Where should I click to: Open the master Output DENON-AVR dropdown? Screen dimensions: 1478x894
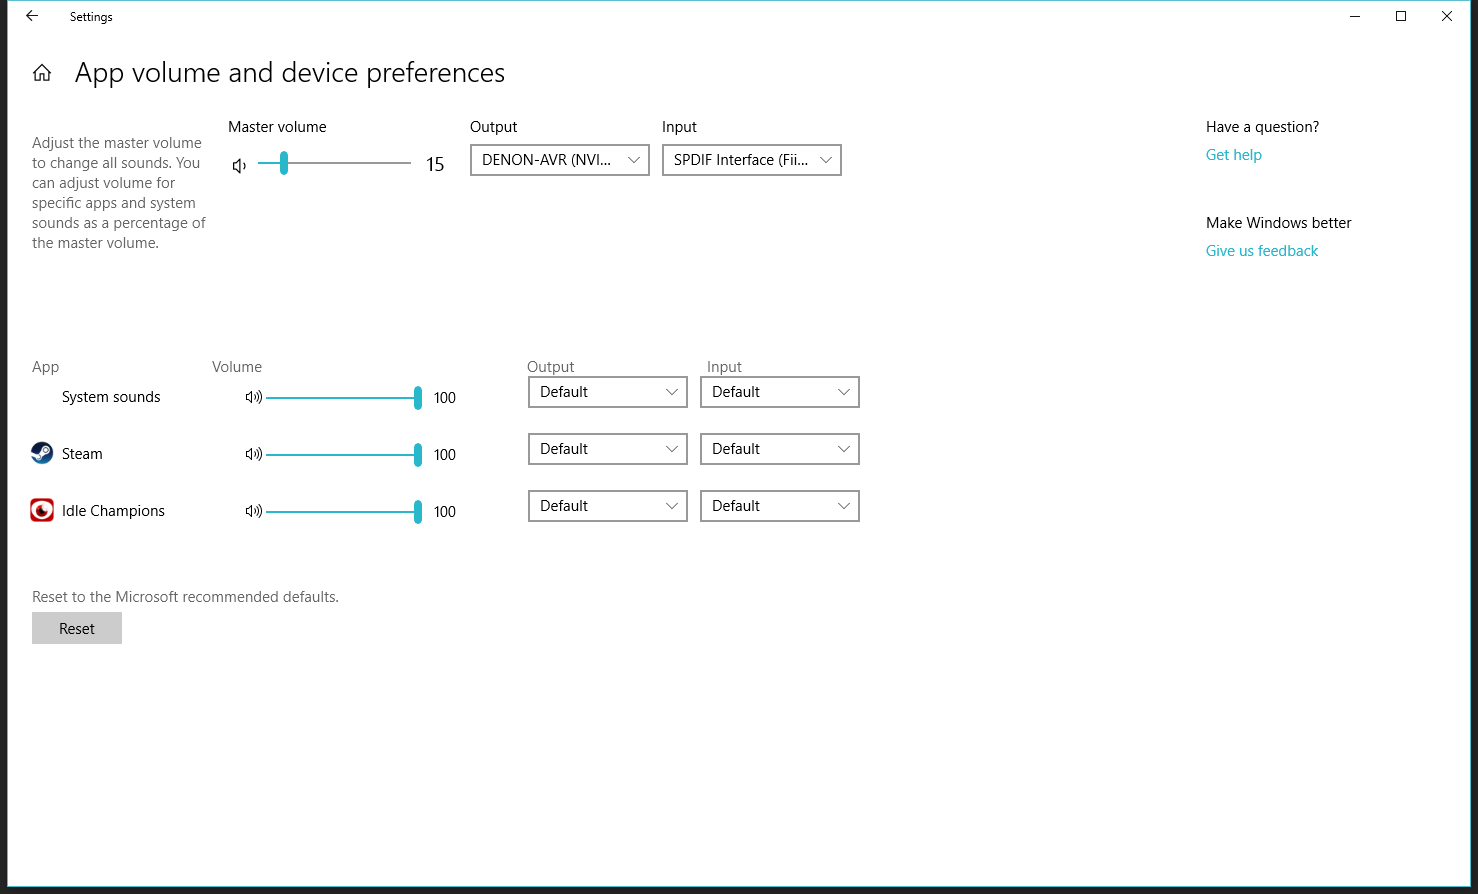560,160
